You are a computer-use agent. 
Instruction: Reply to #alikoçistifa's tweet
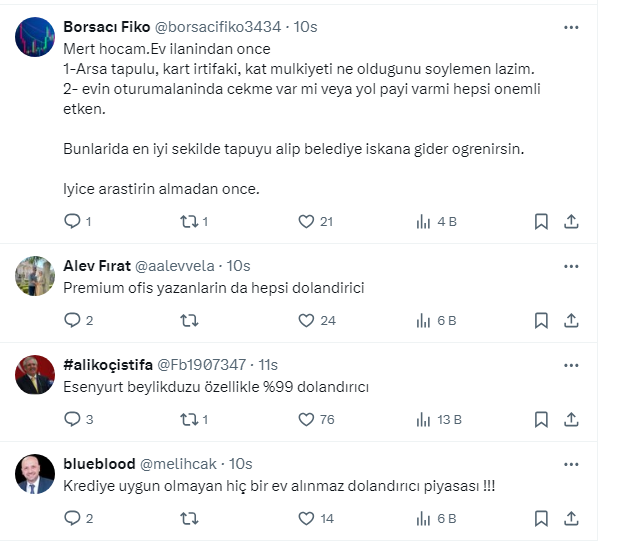click(x=71, y=419)
